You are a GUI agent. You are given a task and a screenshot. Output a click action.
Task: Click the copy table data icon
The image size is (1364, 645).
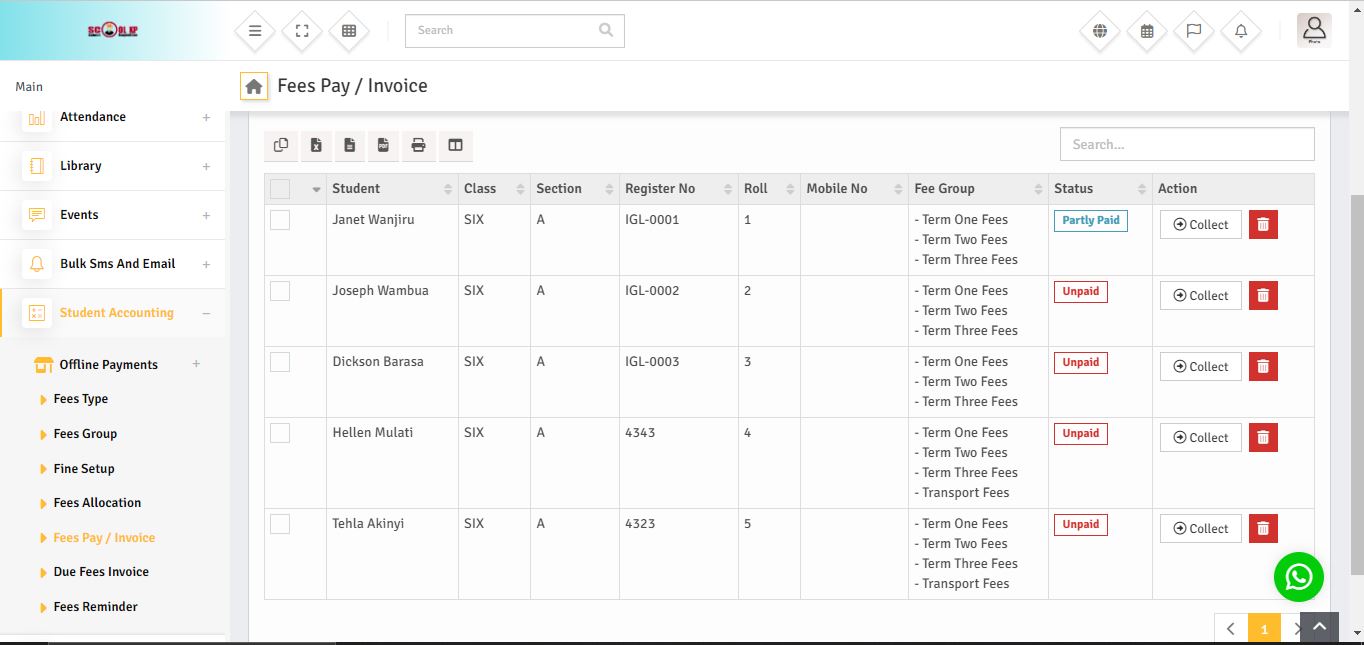pyautogui.click(x=281, y=145)
